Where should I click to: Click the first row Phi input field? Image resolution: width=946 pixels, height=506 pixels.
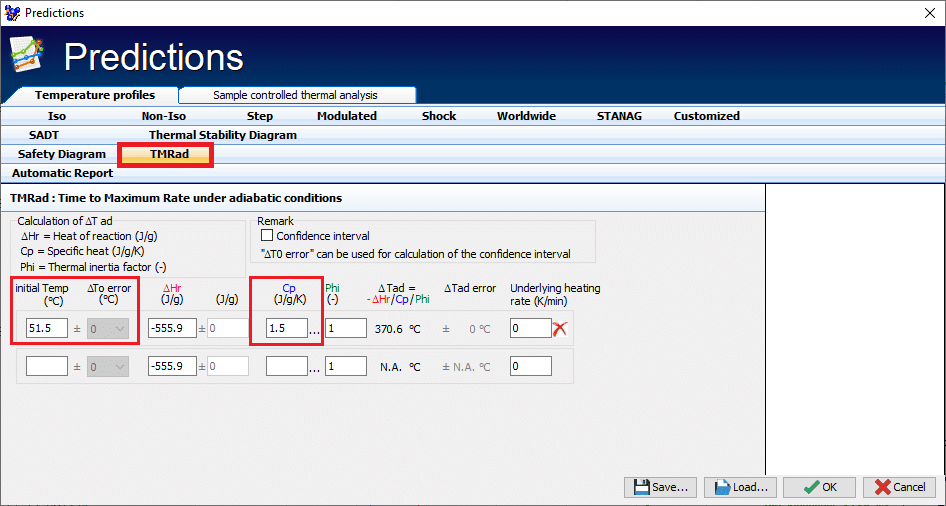pos(346,328)
